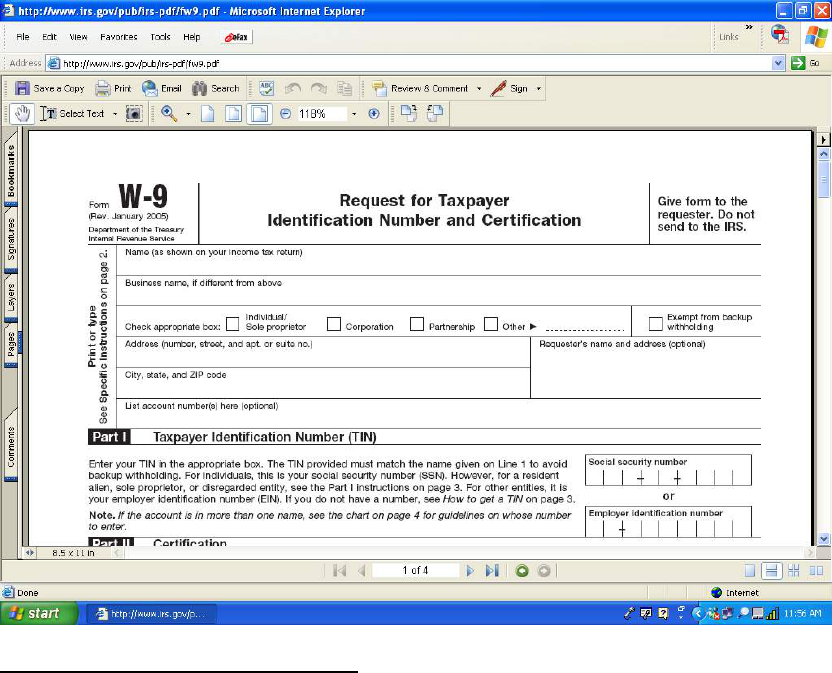The height and width of the screenshot is (673, 832).
Task: Set Fit Width page view
Action: [259, 114]
